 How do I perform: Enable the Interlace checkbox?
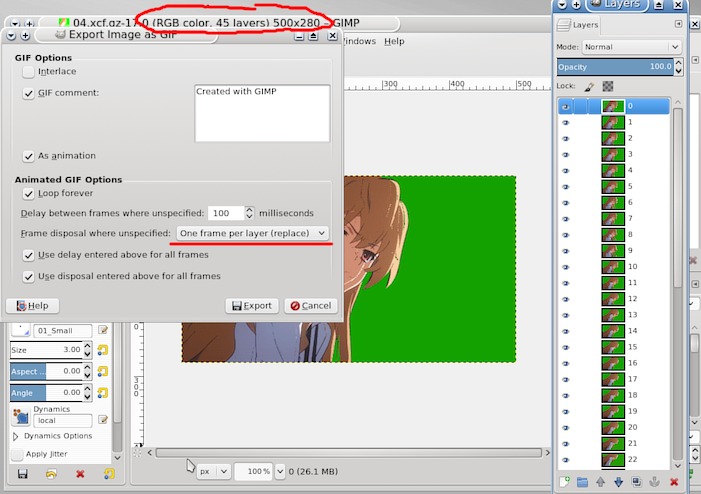(x=28, y=72)
